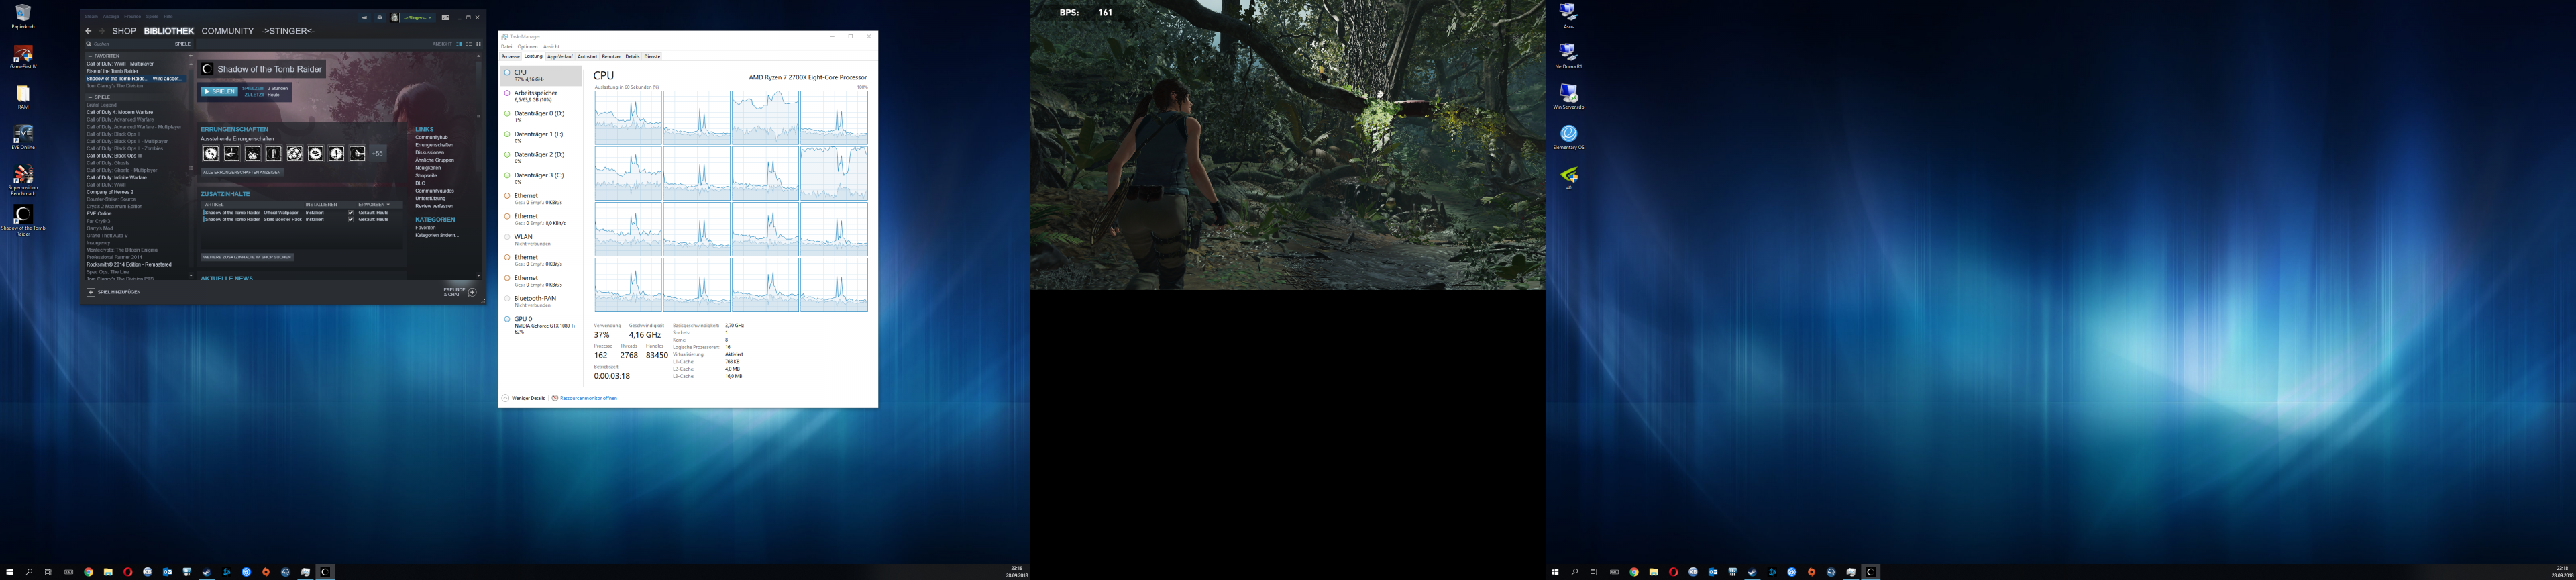Select Company of Heroes 2 in library
Screen dimensions: 2576x580
(x=110, y=192)
